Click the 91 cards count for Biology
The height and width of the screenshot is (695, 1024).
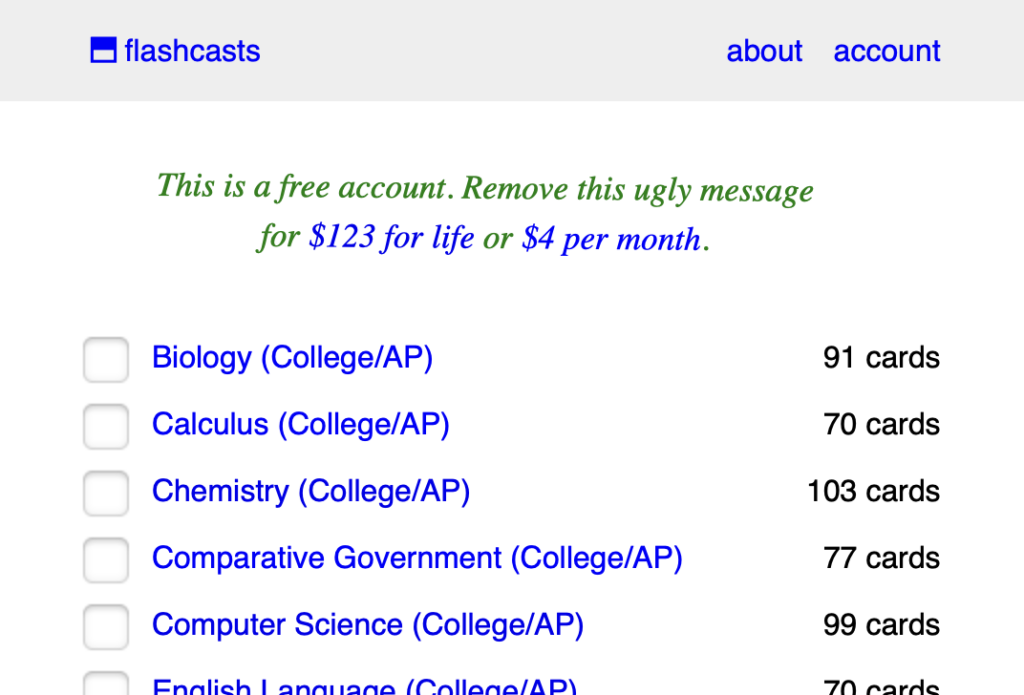[881, 358]
